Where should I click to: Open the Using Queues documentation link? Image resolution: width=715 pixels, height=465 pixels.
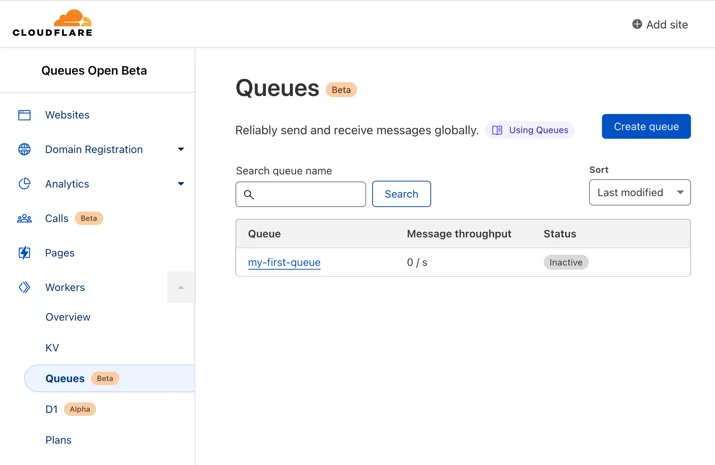coord(530,130)
